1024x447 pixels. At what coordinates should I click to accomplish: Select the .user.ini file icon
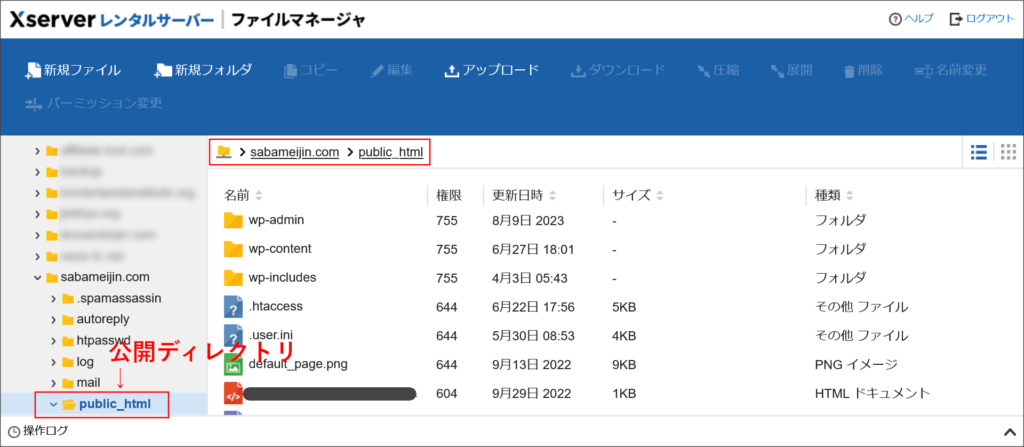(x=233, y=335)
